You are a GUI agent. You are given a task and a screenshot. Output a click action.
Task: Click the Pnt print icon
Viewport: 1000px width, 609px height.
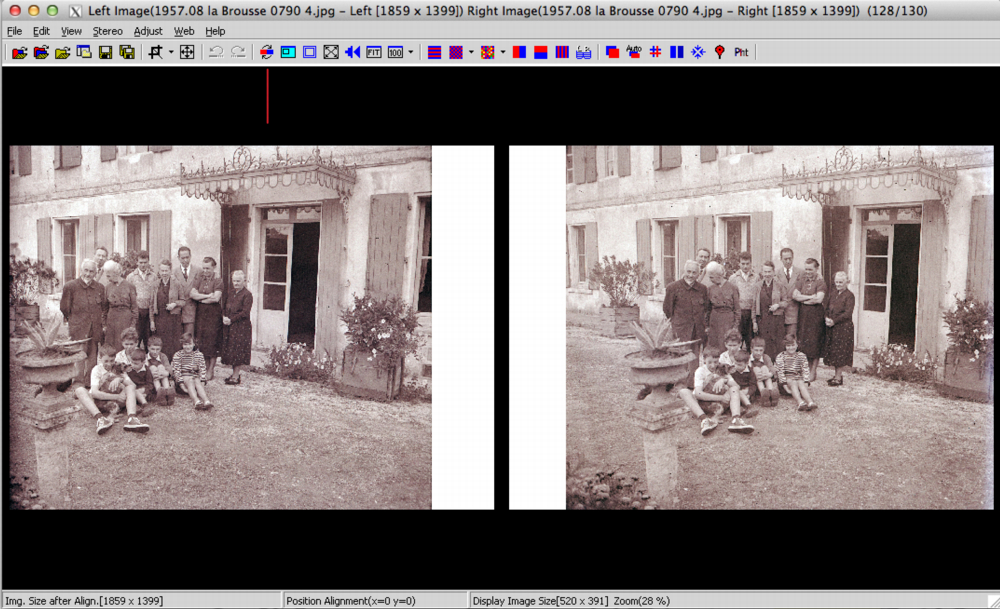tap(741, 52)
